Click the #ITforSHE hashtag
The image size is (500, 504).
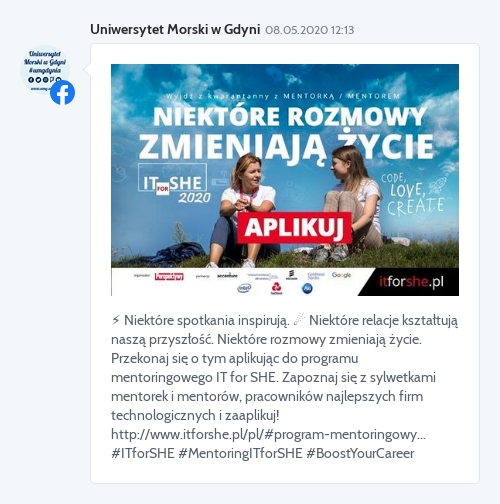pyautogui.click(x=143, y=454)
